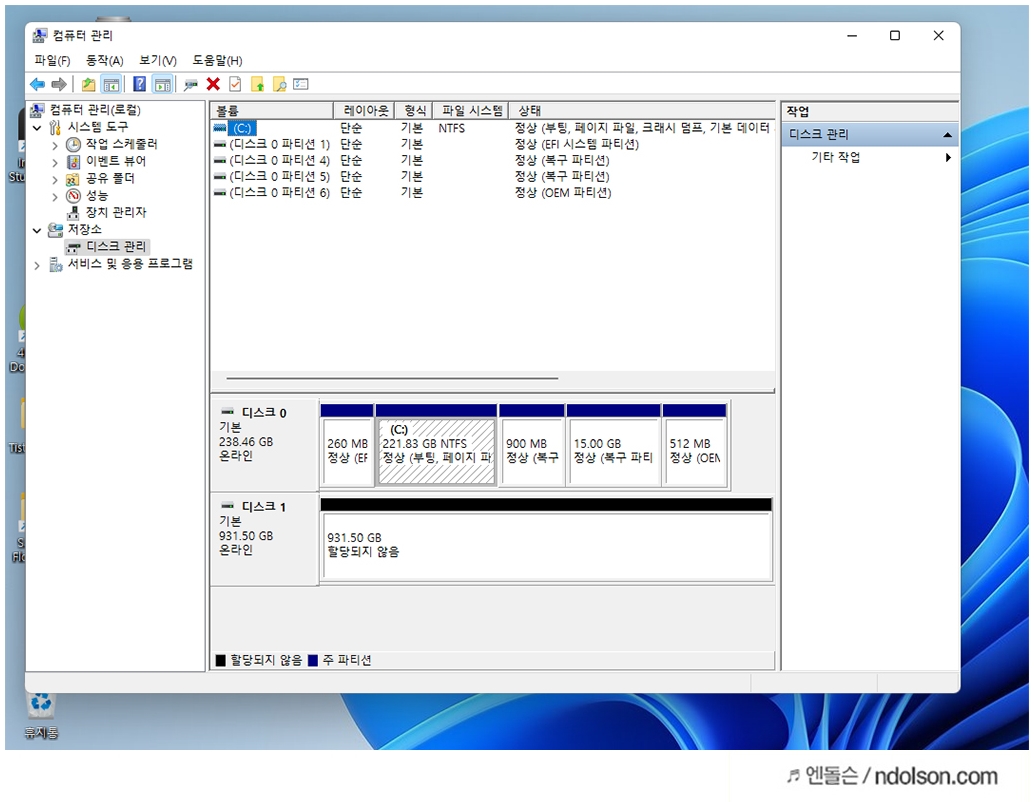Click the 성능 icon in tree
The image size is (1034, 802).
[73, 196]
